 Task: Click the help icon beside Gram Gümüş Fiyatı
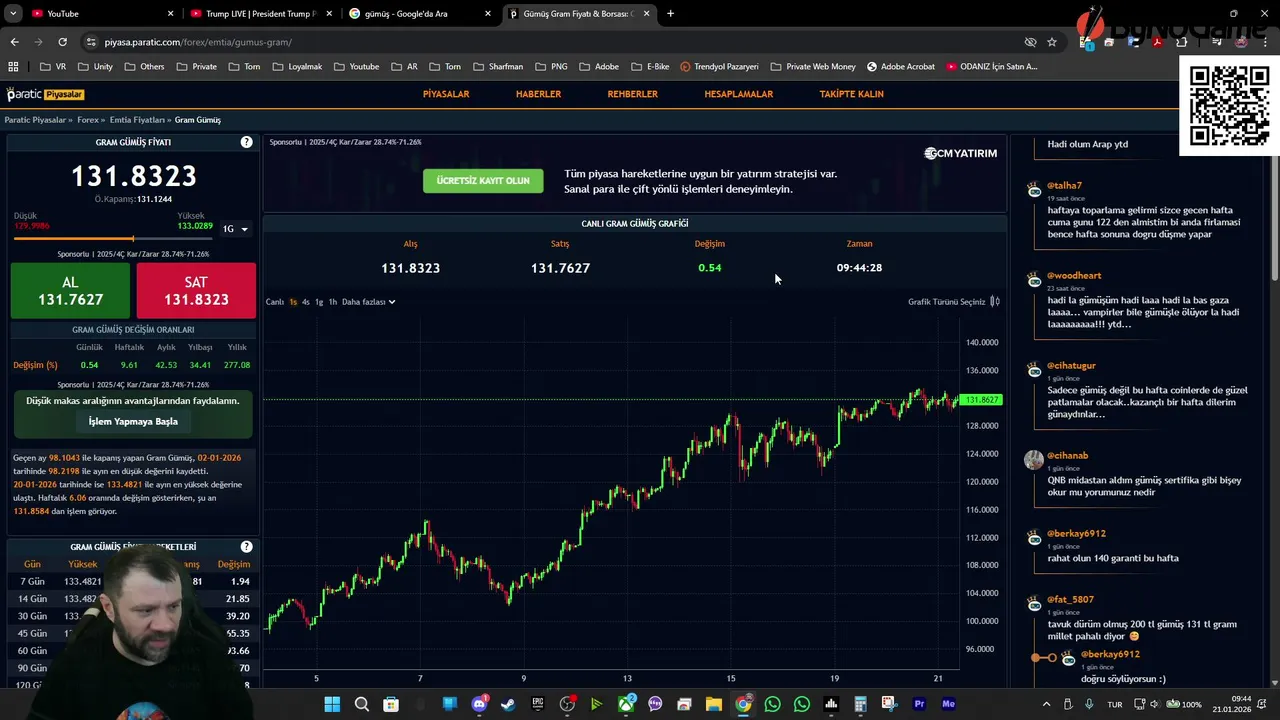[x=246, y=142]
